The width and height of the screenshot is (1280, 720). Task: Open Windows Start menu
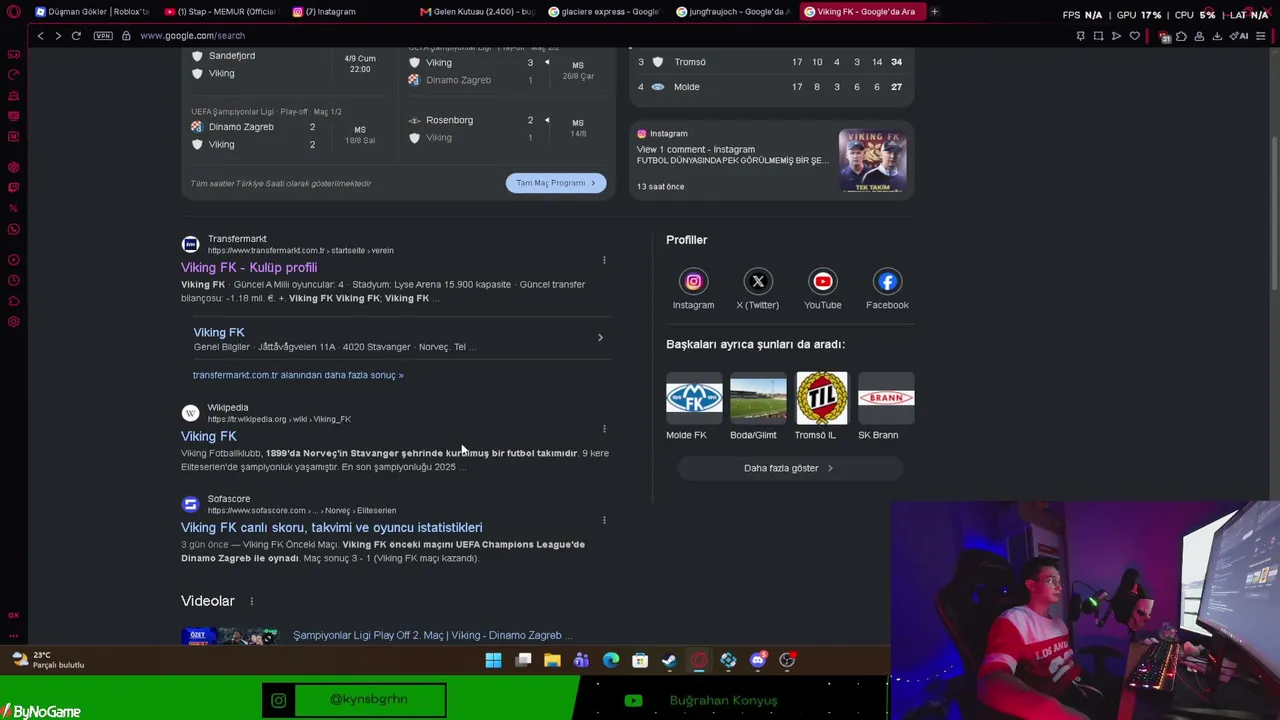[493, 660]
